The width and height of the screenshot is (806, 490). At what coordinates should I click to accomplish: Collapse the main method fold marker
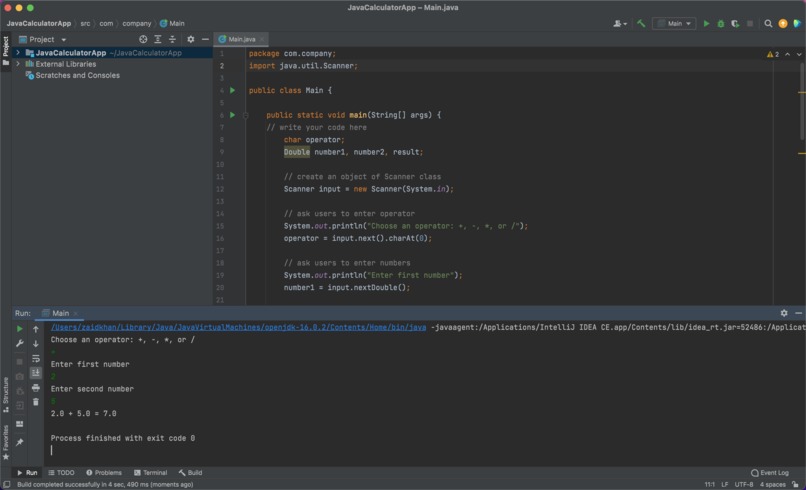pos(246,115)
